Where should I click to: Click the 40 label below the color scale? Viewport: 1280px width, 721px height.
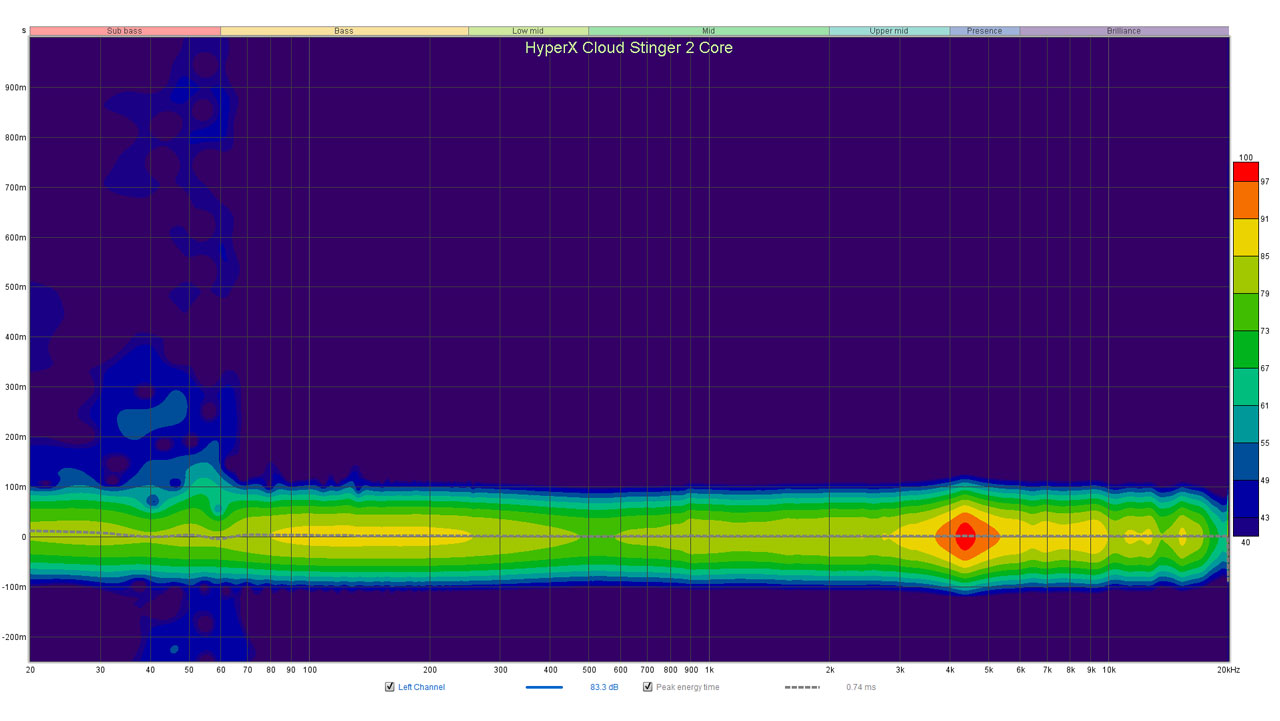(1246, 542)
